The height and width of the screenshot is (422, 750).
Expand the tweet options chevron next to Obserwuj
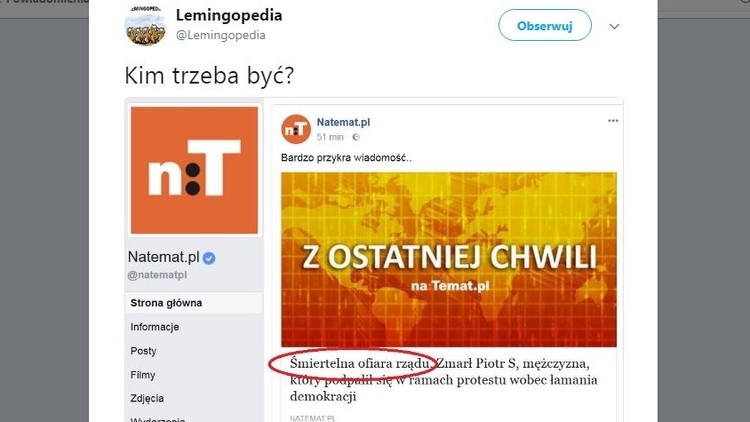point(614,26)
